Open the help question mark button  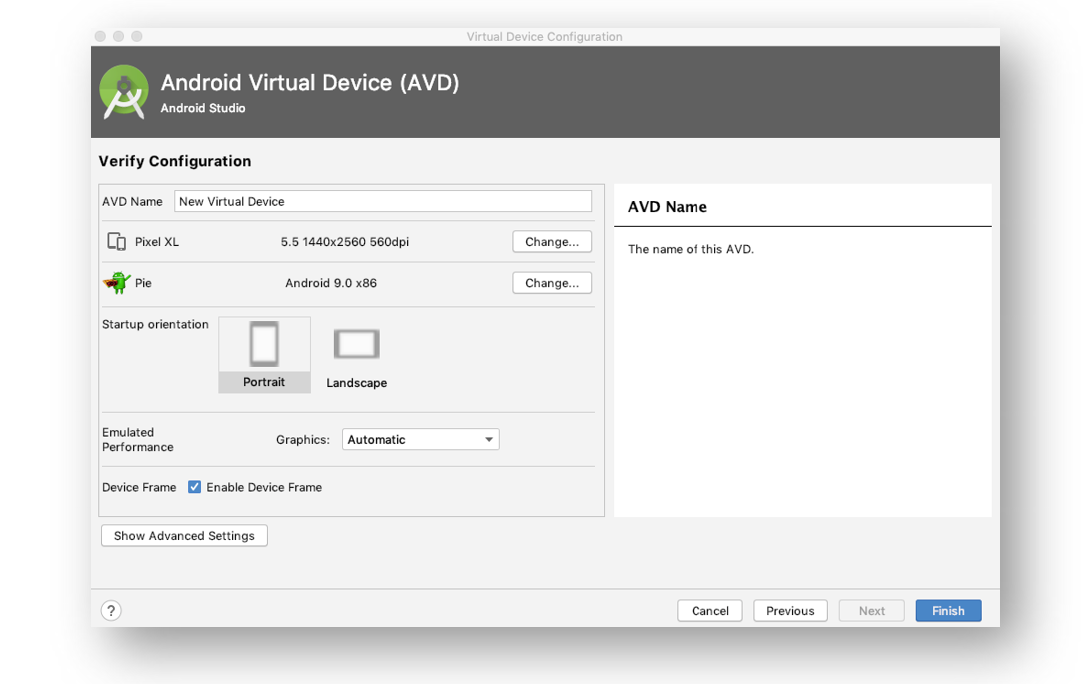tap(111, 611)
